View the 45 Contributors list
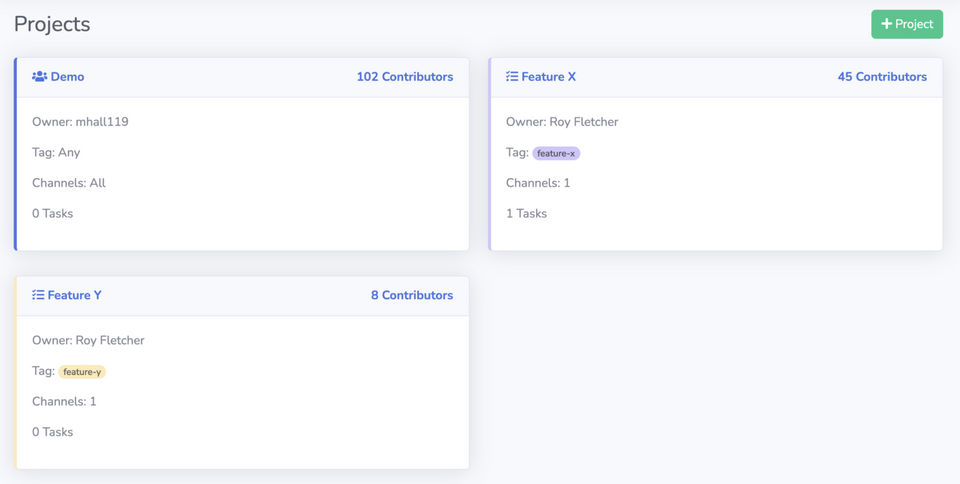Viewport: 960px width, 484px height. pyautogui.click(x=882, y=77)
